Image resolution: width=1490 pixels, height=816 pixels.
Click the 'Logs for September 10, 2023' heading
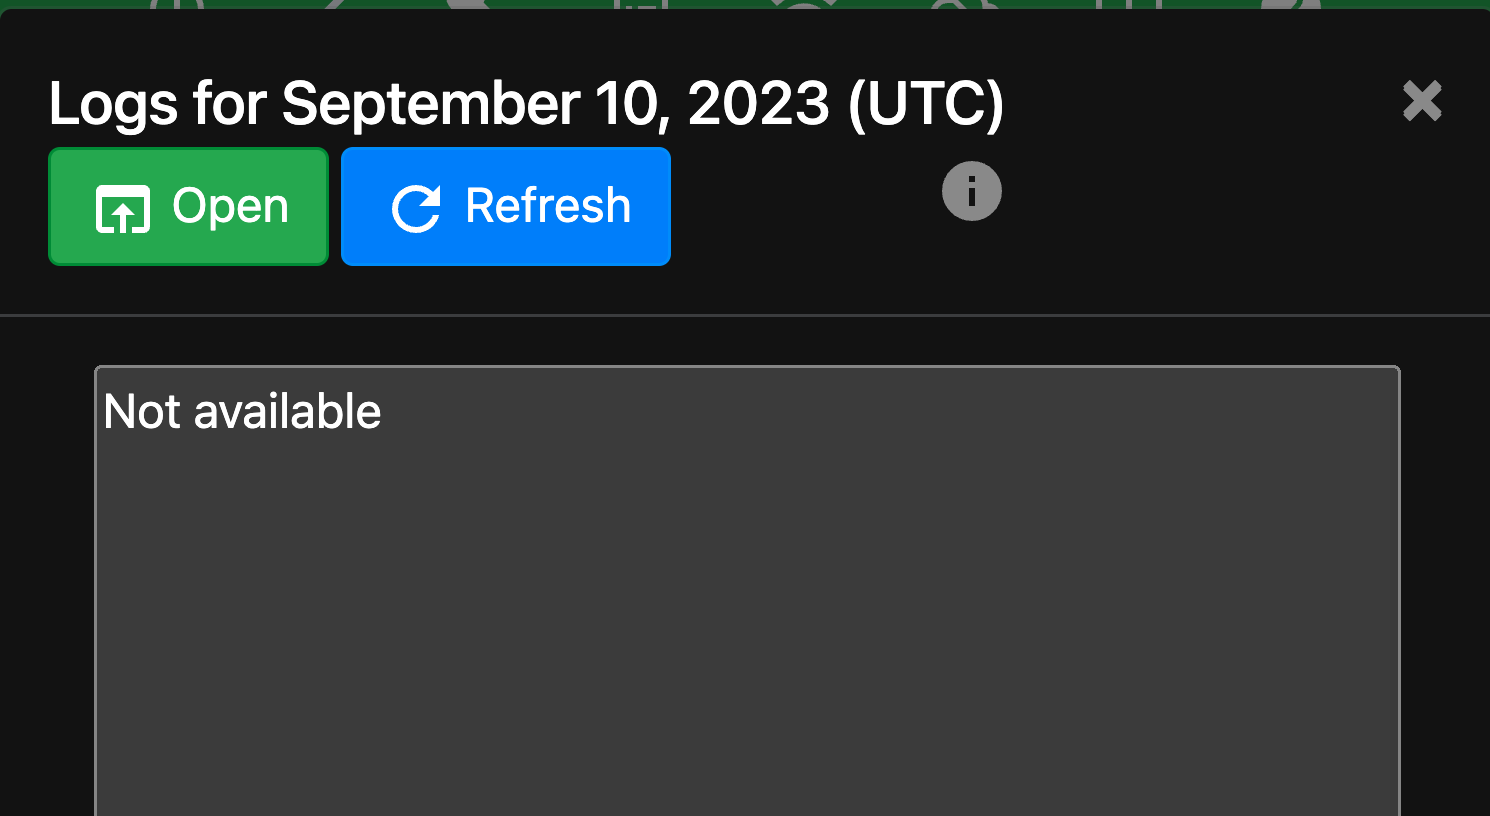(525, 103)
